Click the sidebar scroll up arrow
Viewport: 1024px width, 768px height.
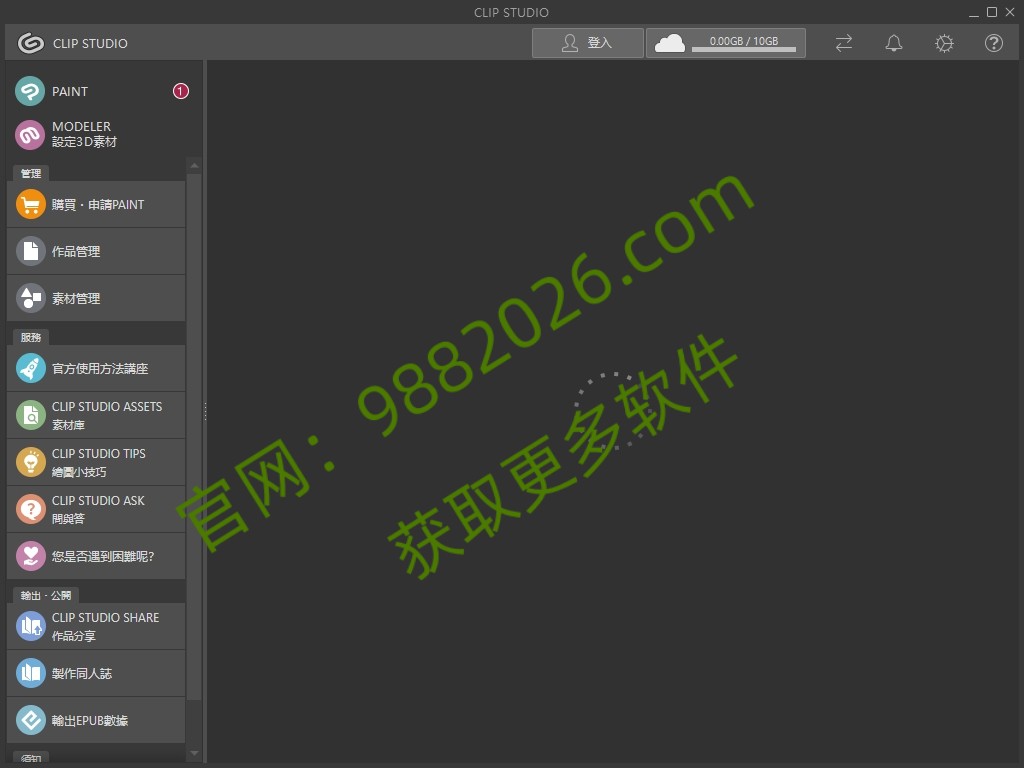point(194,165)
